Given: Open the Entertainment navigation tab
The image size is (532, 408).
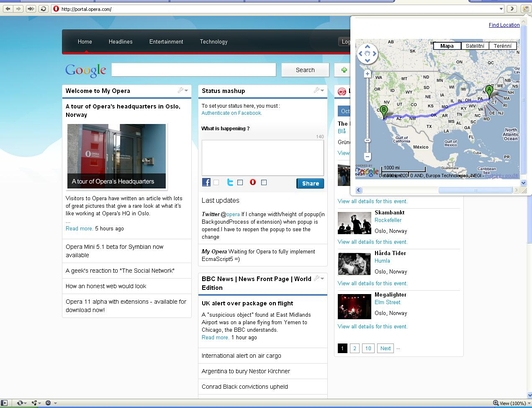Looking at the screenshot, I should 166,42.
